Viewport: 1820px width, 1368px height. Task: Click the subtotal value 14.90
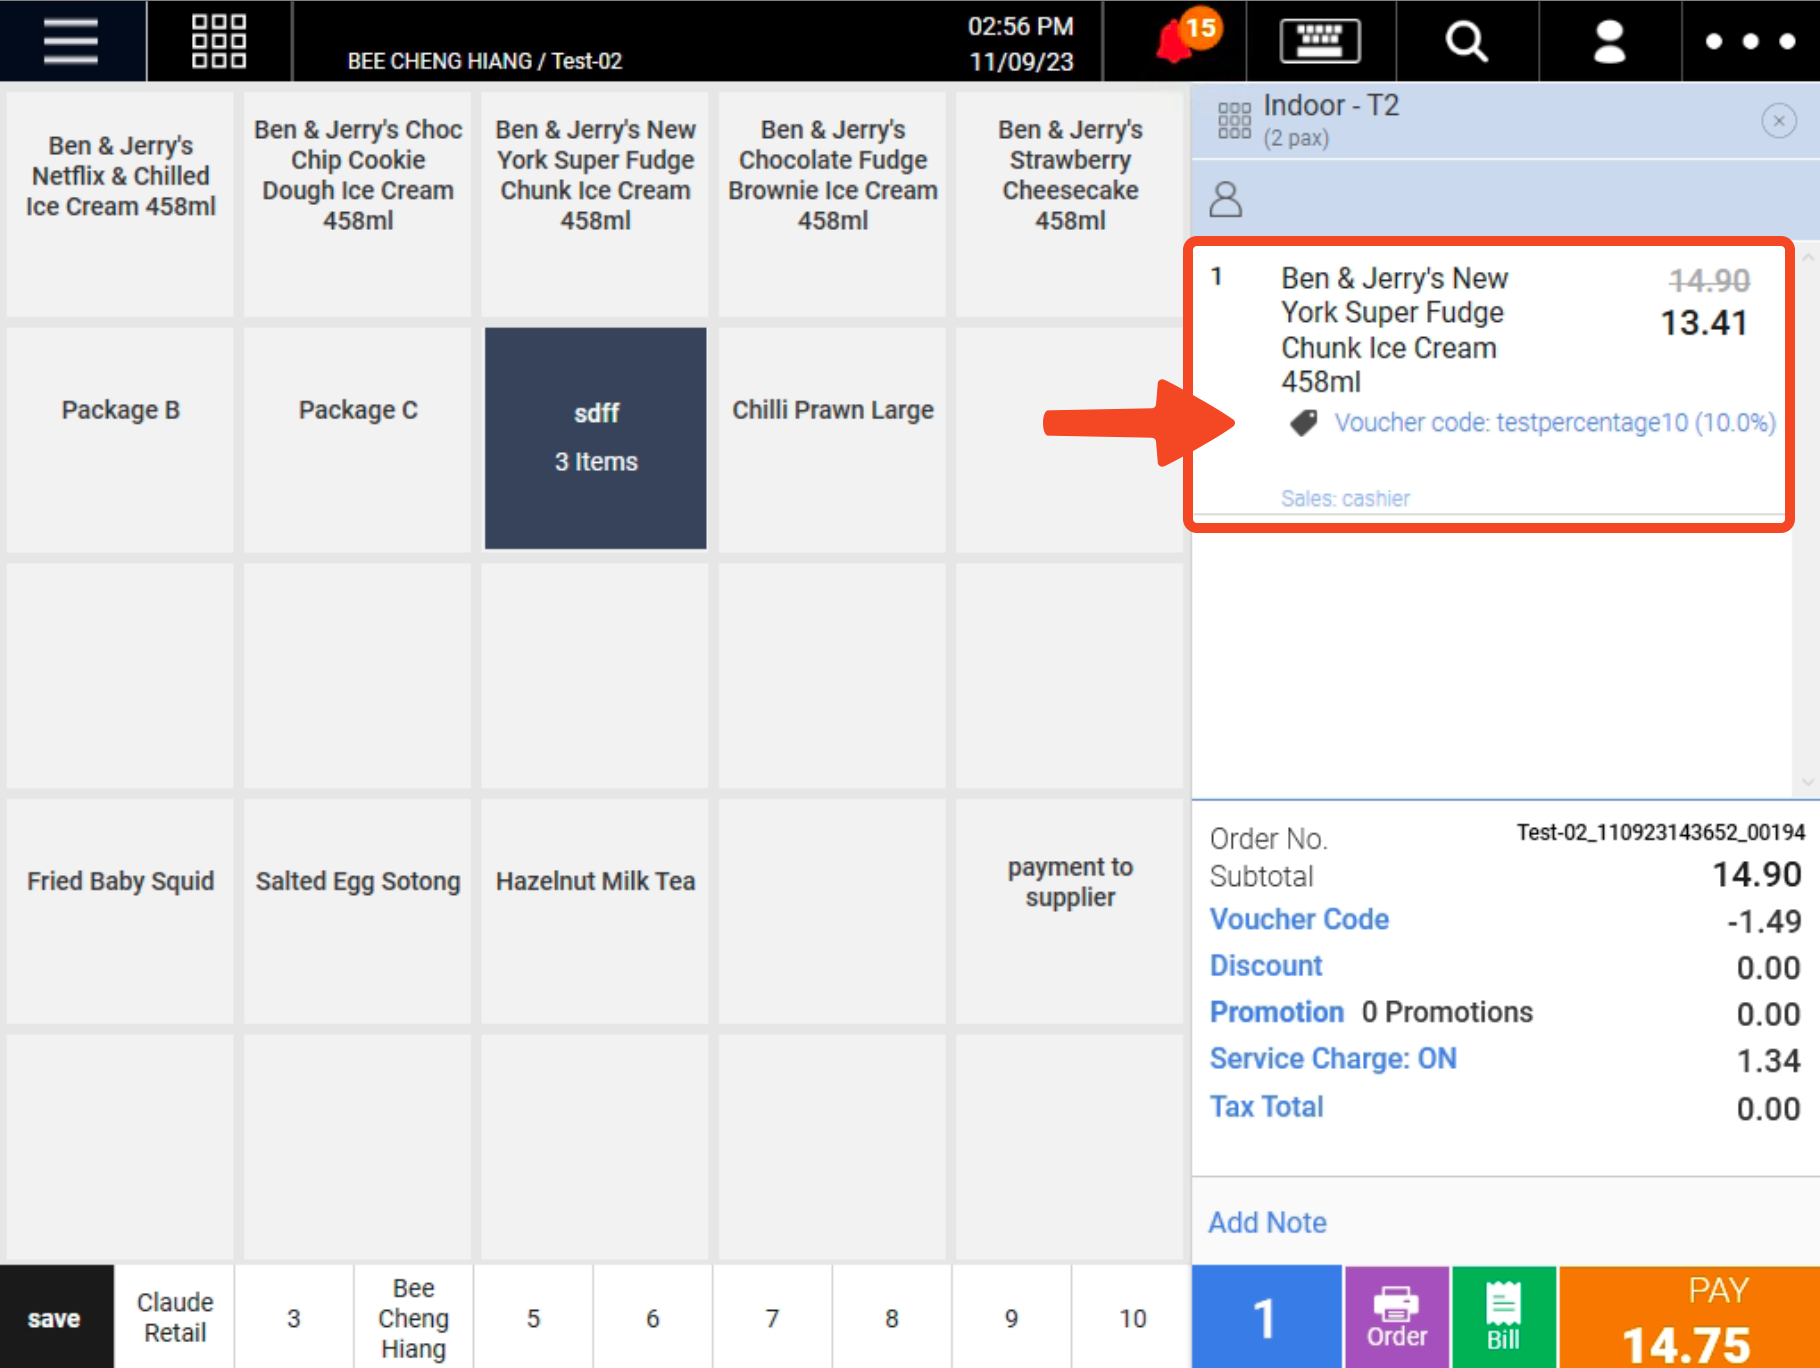[1757, 875]
